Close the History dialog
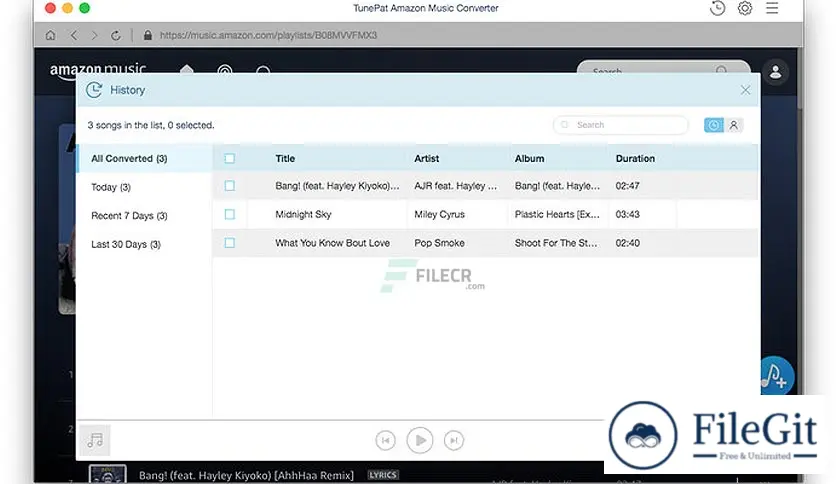Image resolution: width=836 pixels, height=484 pixels. tap(745, 90)
